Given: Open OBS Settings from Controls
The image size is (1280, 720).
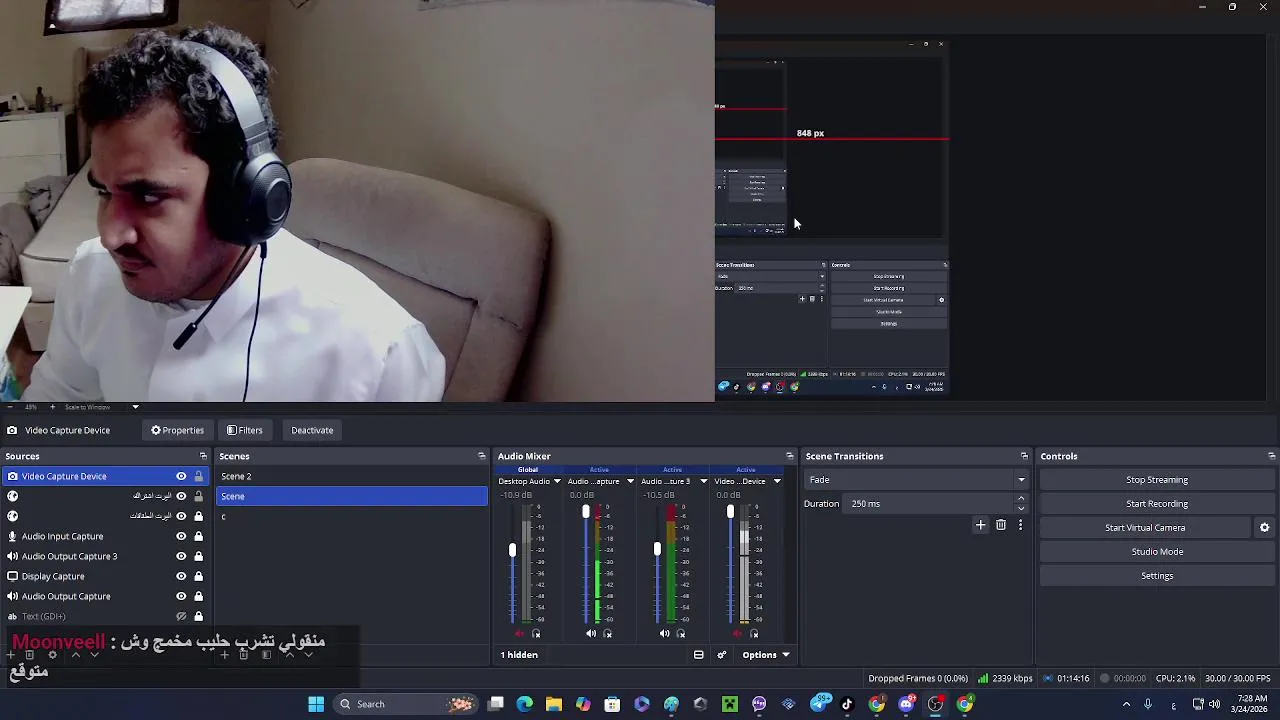Looking at the screenshot, I should [x=1157, y=576].
